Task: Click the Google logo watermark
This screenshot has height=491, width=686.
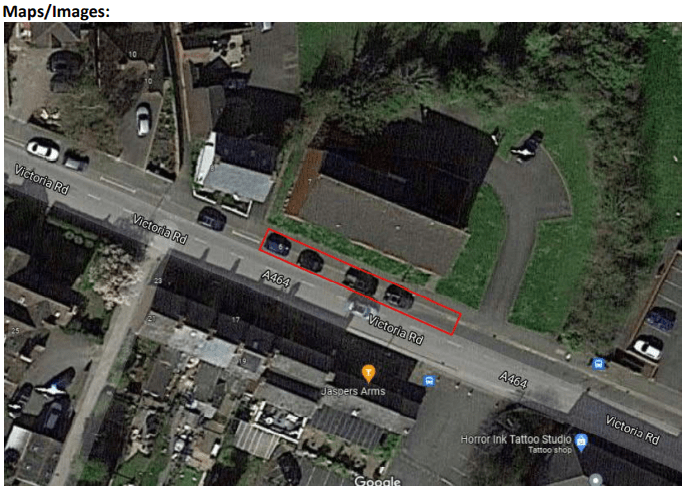Action: 378,482
